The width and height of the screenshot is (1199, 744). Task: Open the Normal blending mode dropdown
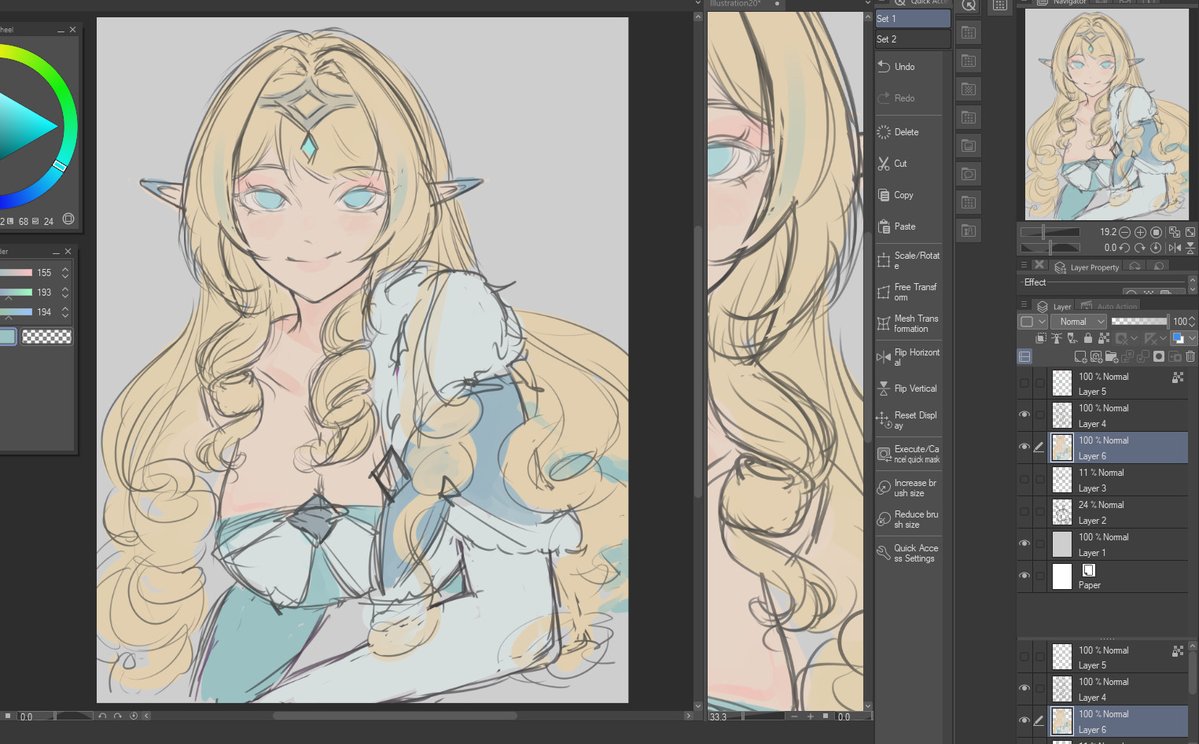[1078, 322]
